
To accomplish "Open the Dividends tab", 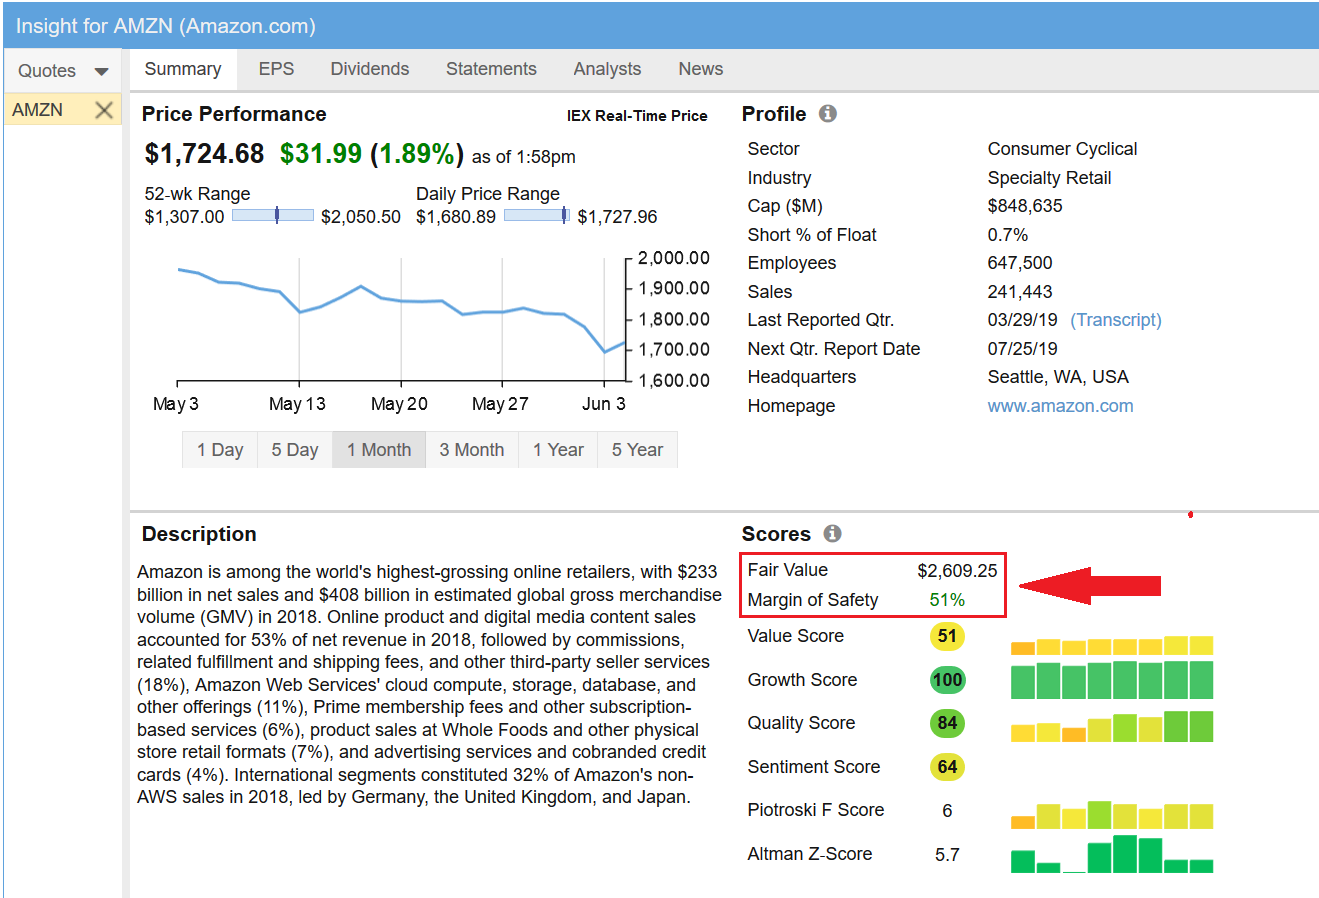I will click(x=370, y=69).
